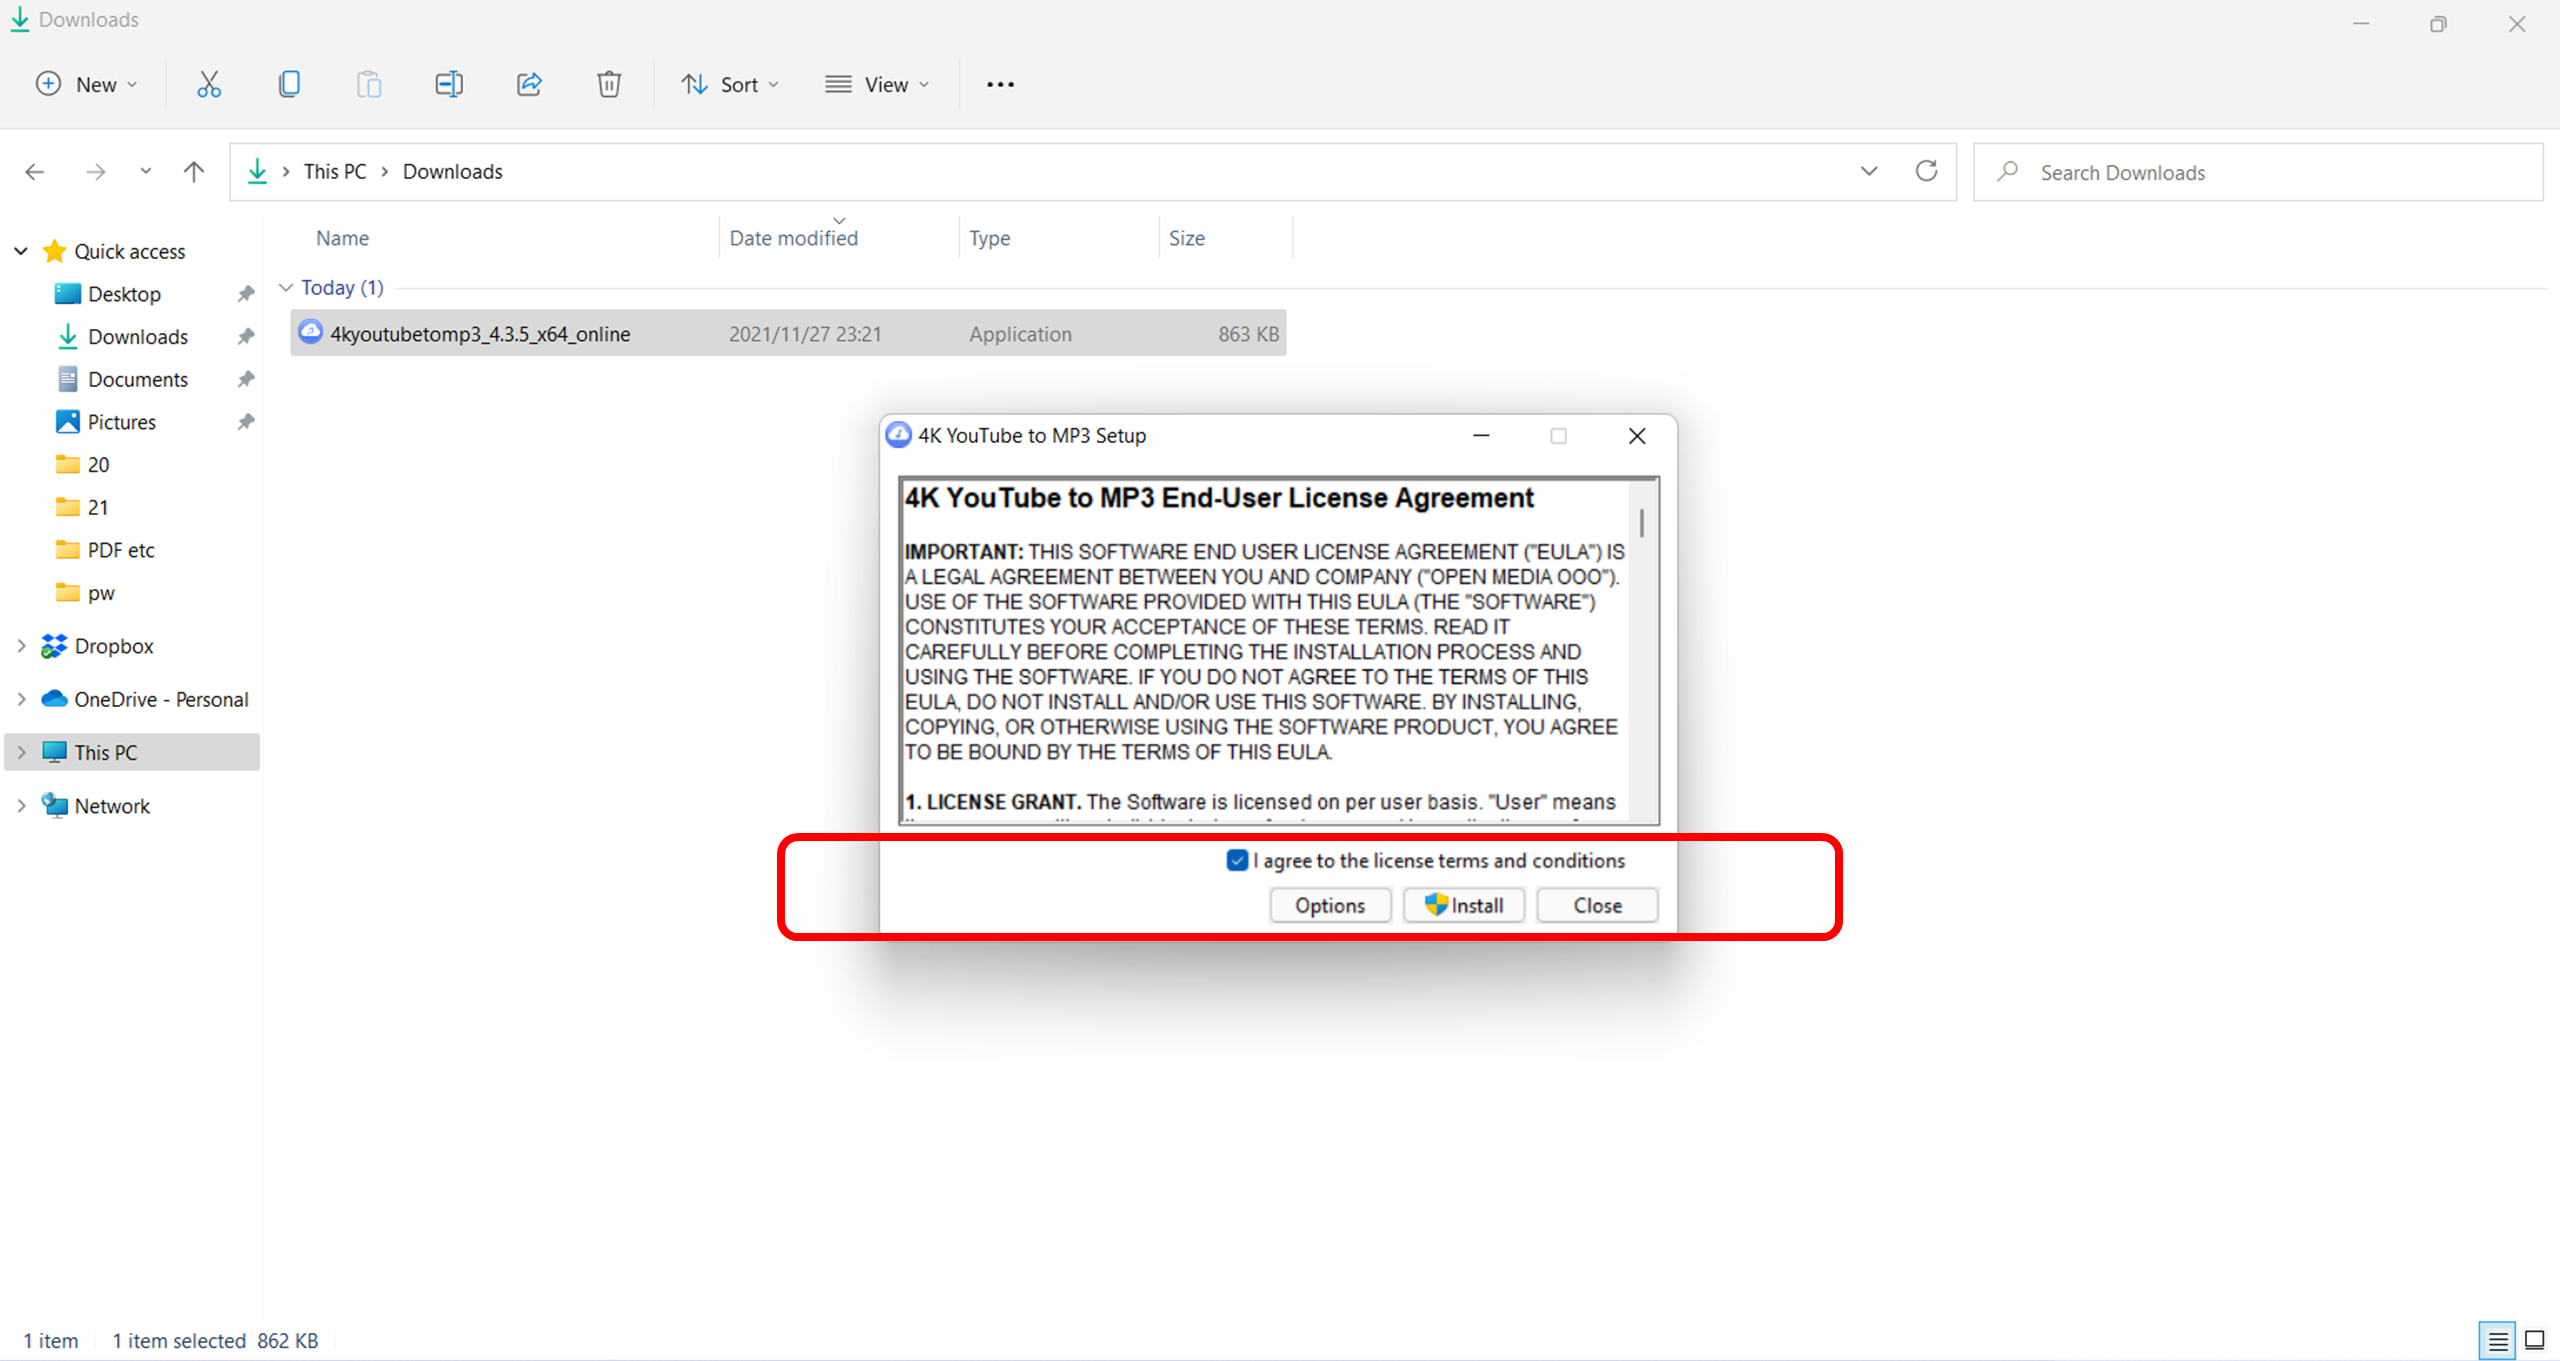Open the See more ellipsis menu
The height and width of the screenshot is (1361, 2560).
(1000, 84)
